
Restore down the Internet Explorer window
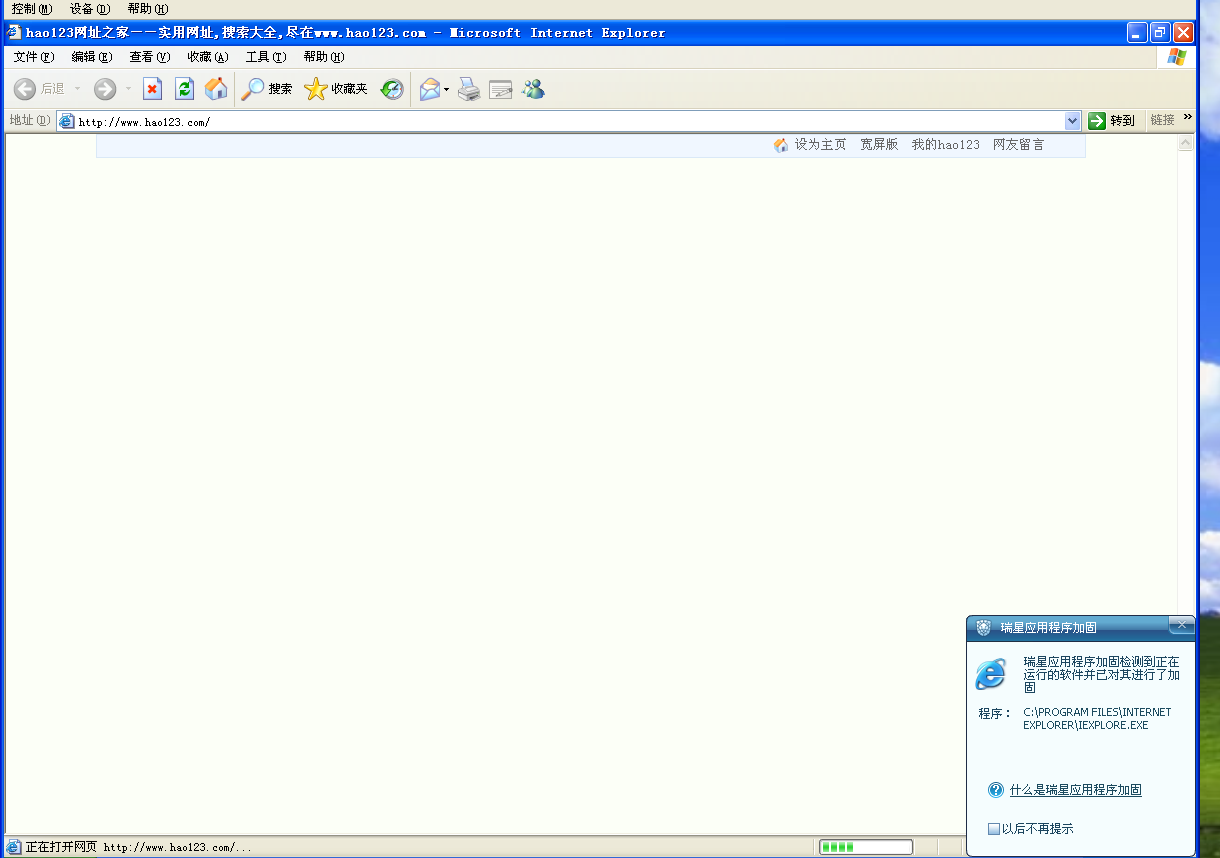pyautogui.click(x=1160, y=32)
